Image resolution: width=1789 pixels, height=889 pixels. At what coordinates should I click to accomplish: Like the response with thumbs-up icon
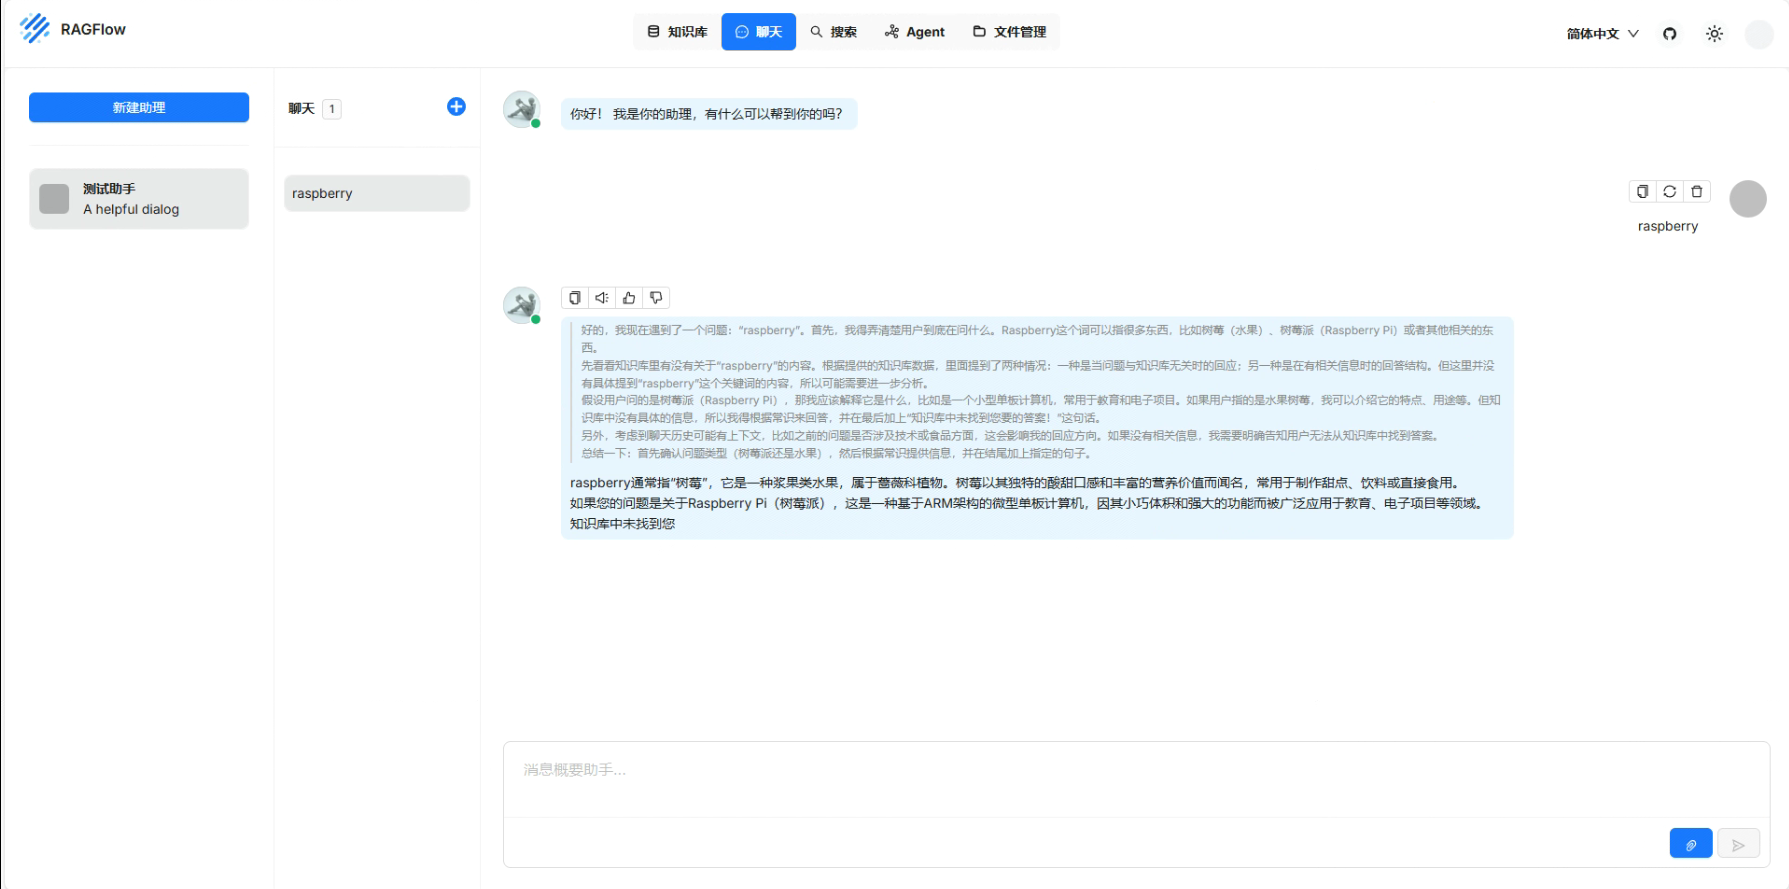tap(629, 298)
